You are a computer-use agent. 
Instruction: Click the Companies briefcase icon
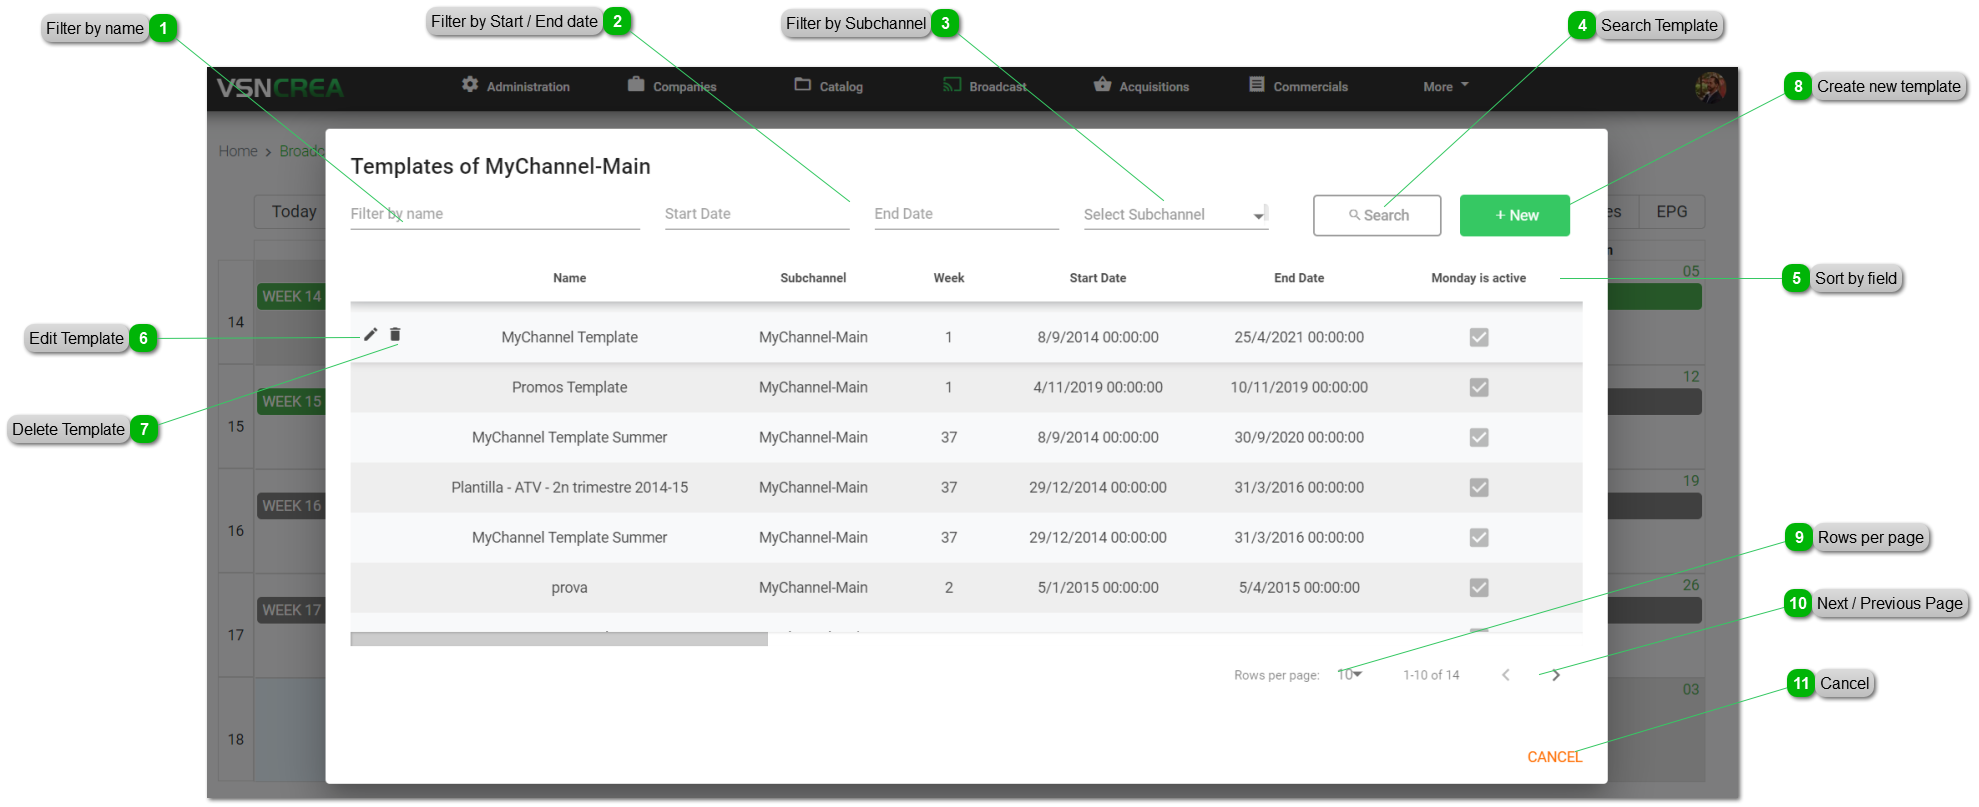(x=636, y=85)
